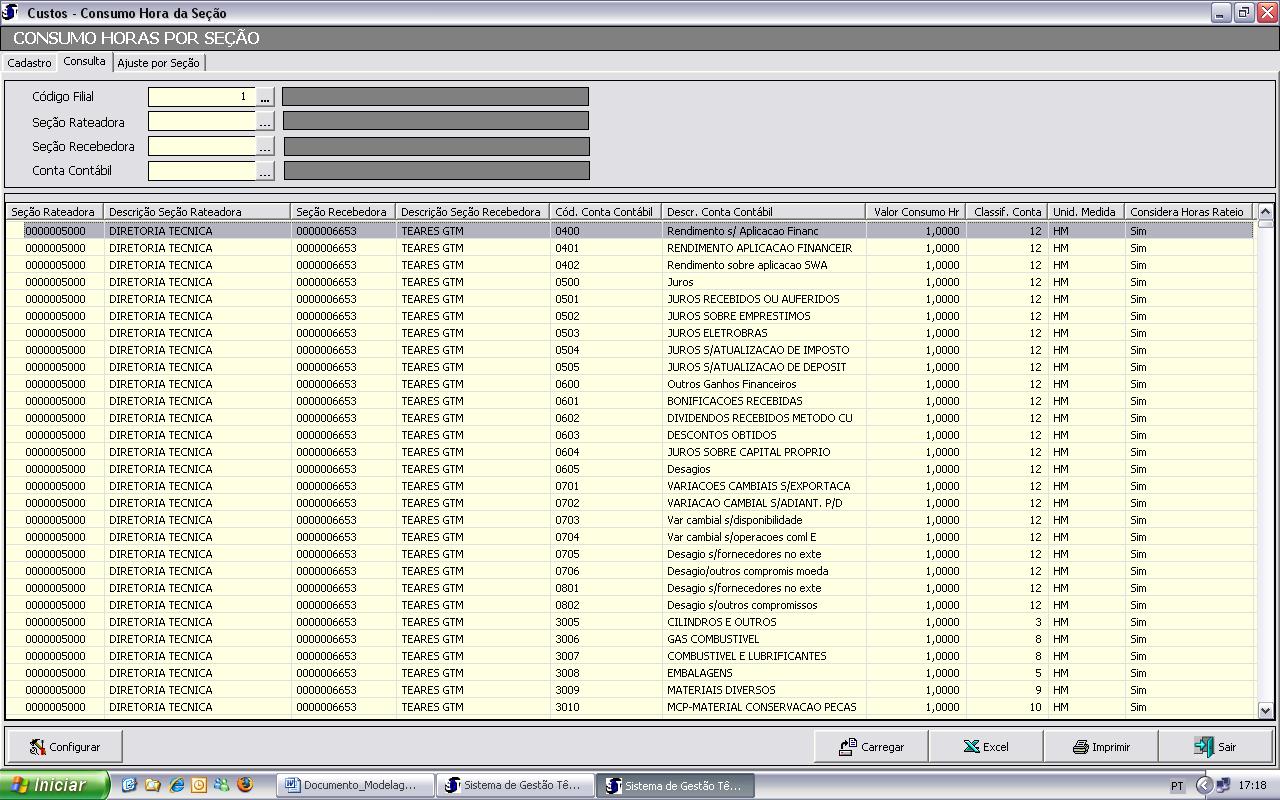Exit the screen with the Sair button
The height and width of the screenshot is (800, 1280).
pyautogui.click(x=1215, y=747)
